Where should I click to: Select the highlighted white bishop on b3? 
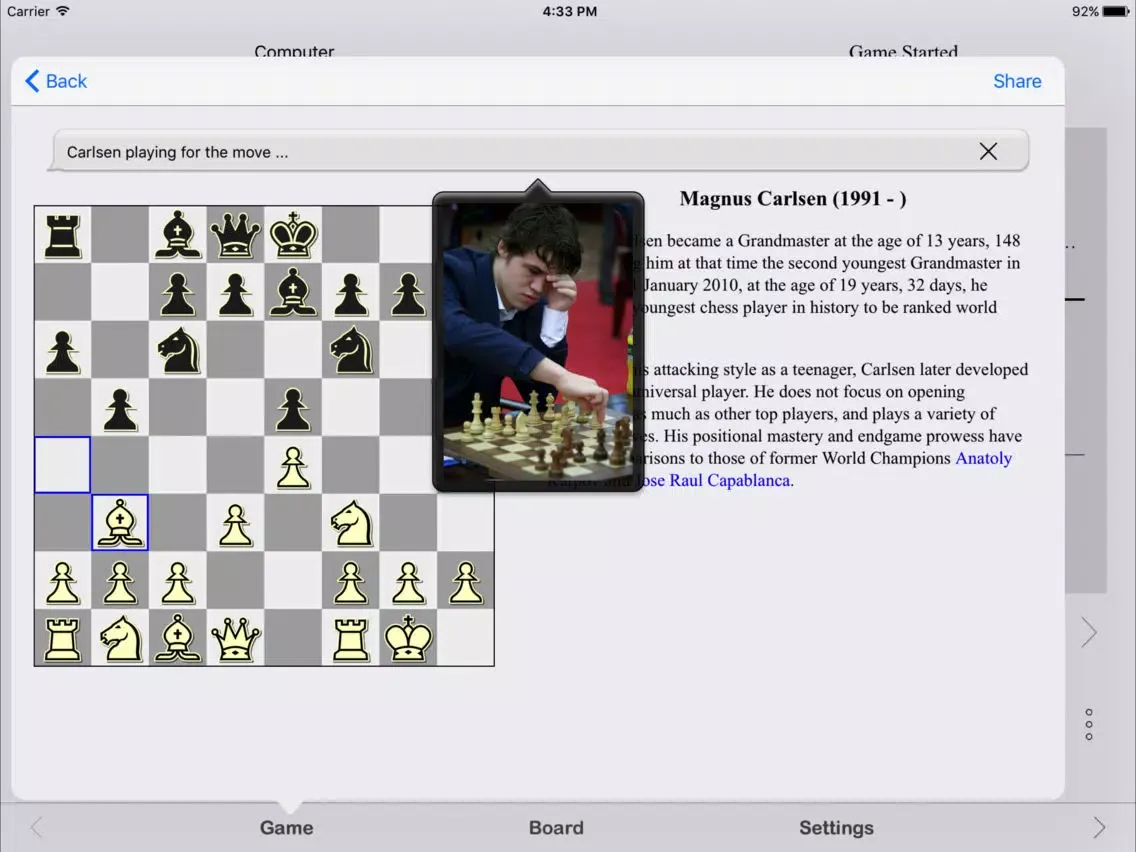tap(120, 522)
